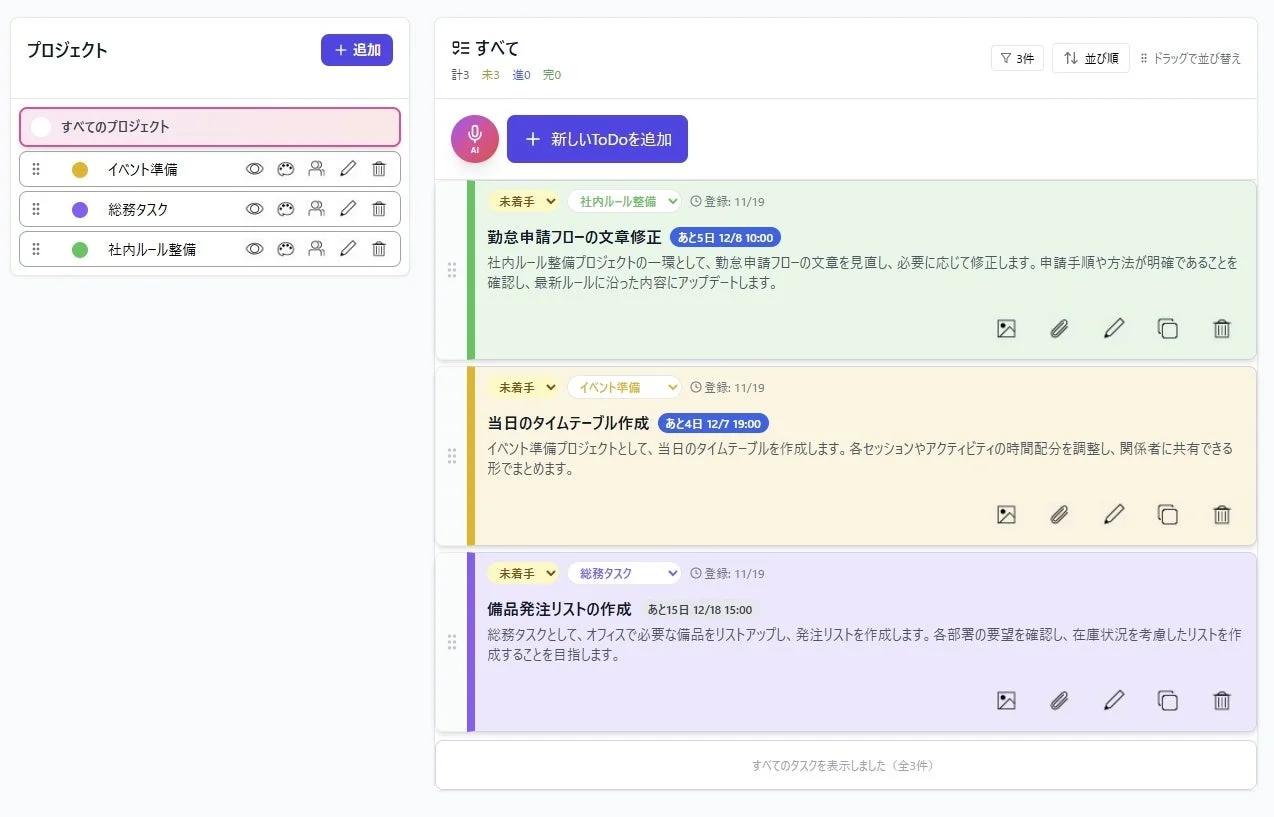The width and height of the screenshot is (1274, 817).
Task: Hide the 総務タスク project with the eye icon
Action: (x=255, y=208)
